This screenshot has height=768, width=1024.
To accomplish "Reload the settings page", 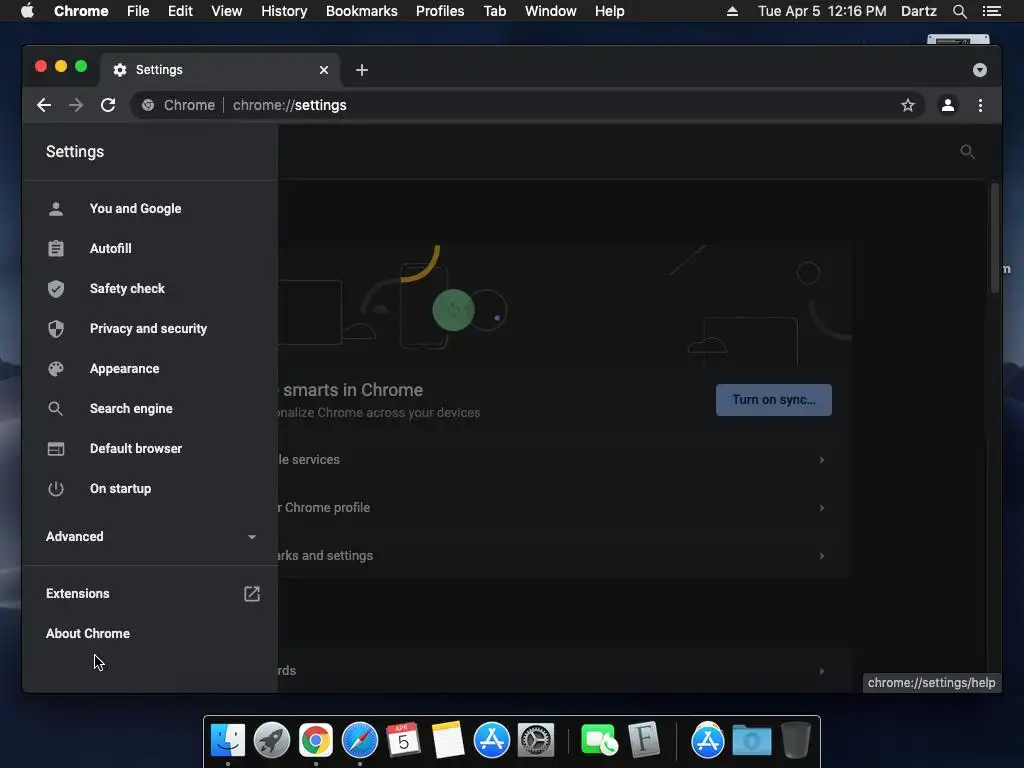I will coord(108,105).
